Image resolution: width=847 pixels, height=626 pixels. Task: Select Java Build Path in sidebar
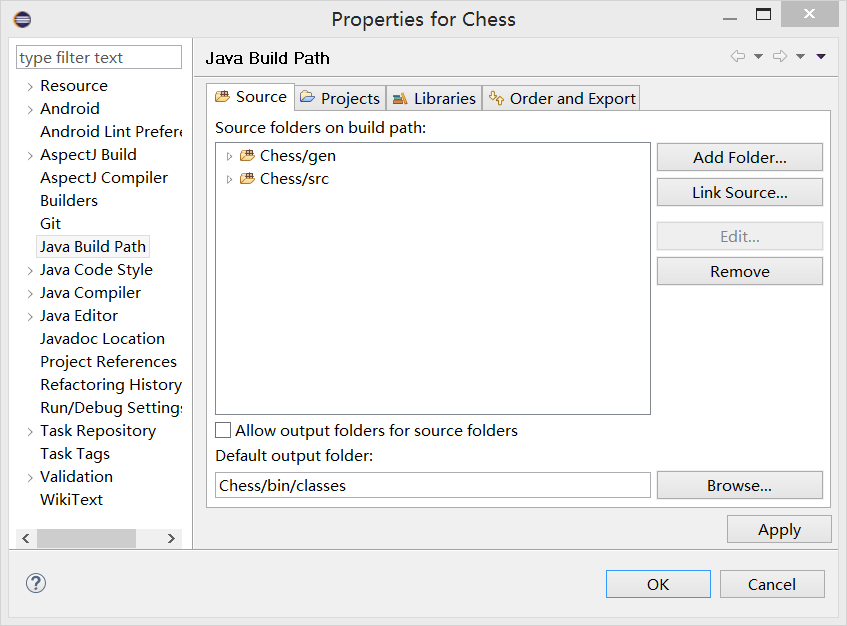click(93, 246)
